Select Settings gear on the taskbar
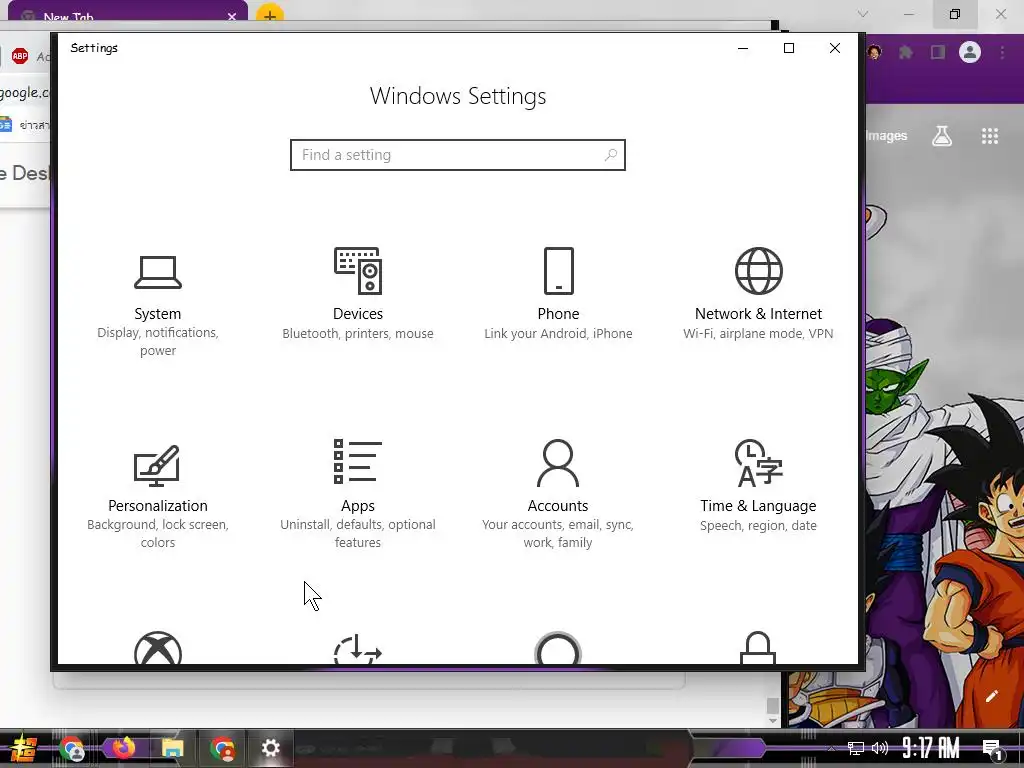Viewport: 1024px width, 768px height. coord(270,748)
